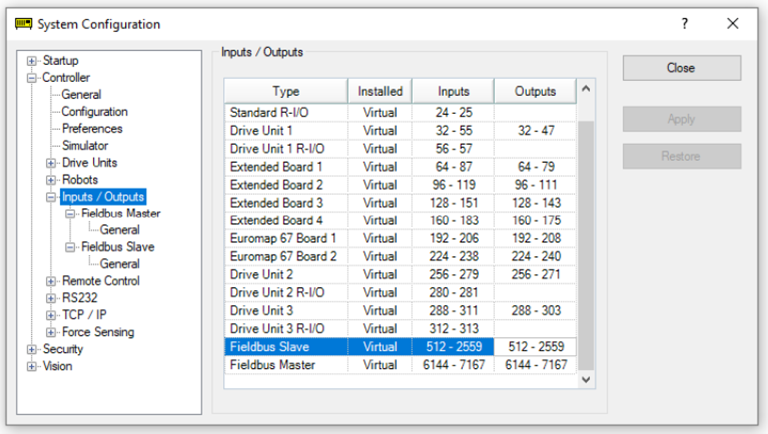Select the Simulator tree item
Viewport: 768px width, 434px height.
point(85,145)
